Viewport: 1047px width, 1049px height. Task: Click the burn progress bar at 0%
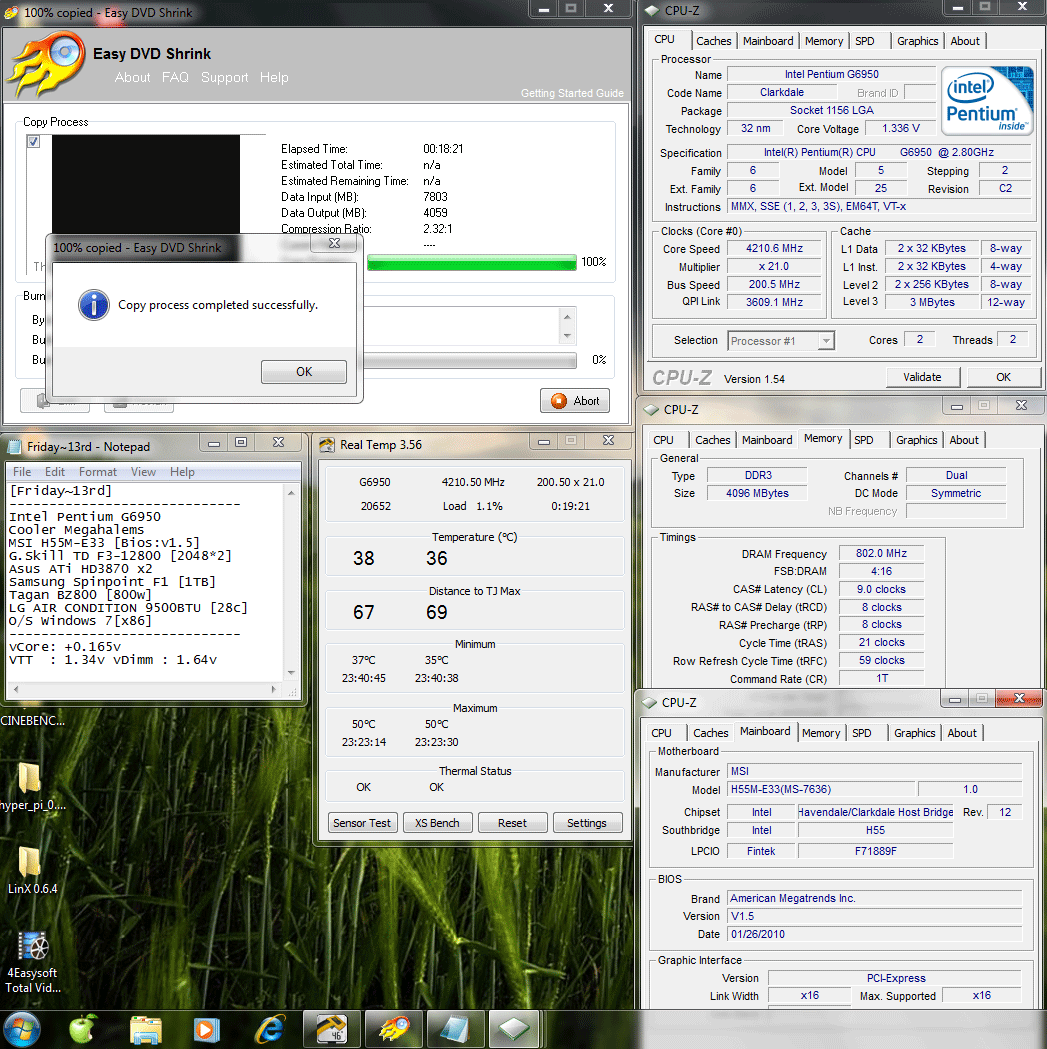470,361
